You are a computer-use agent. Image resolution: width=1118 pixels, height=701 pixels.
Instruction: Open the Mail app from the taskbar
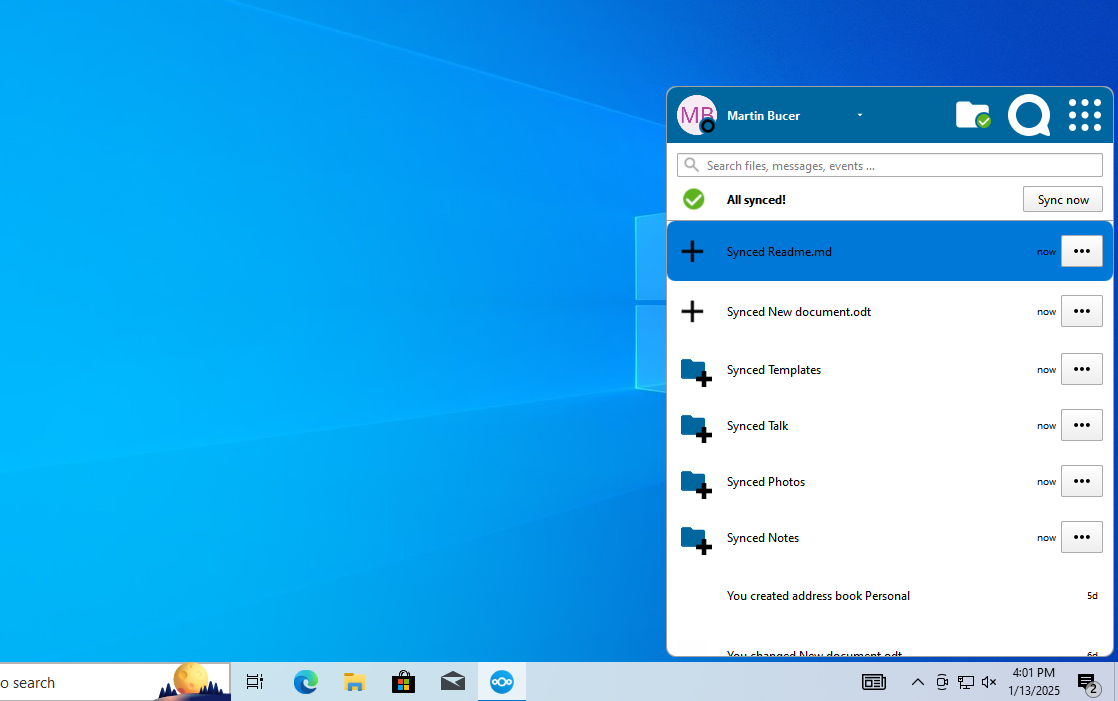pos(453,682)
